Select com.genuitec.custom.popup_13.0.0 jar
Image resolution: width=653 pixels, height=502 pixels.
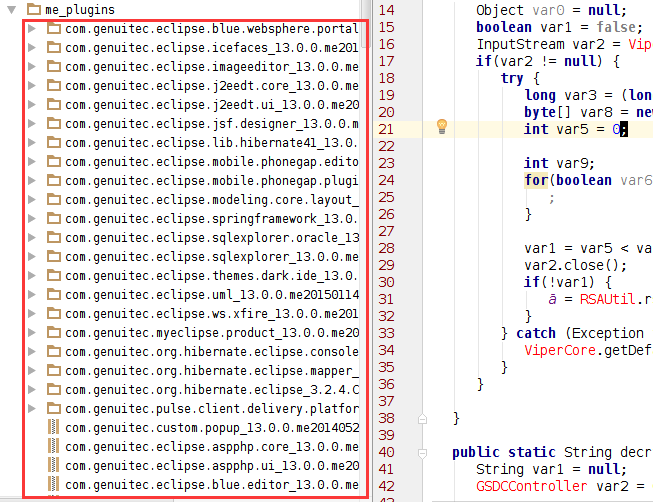point(212,428)
